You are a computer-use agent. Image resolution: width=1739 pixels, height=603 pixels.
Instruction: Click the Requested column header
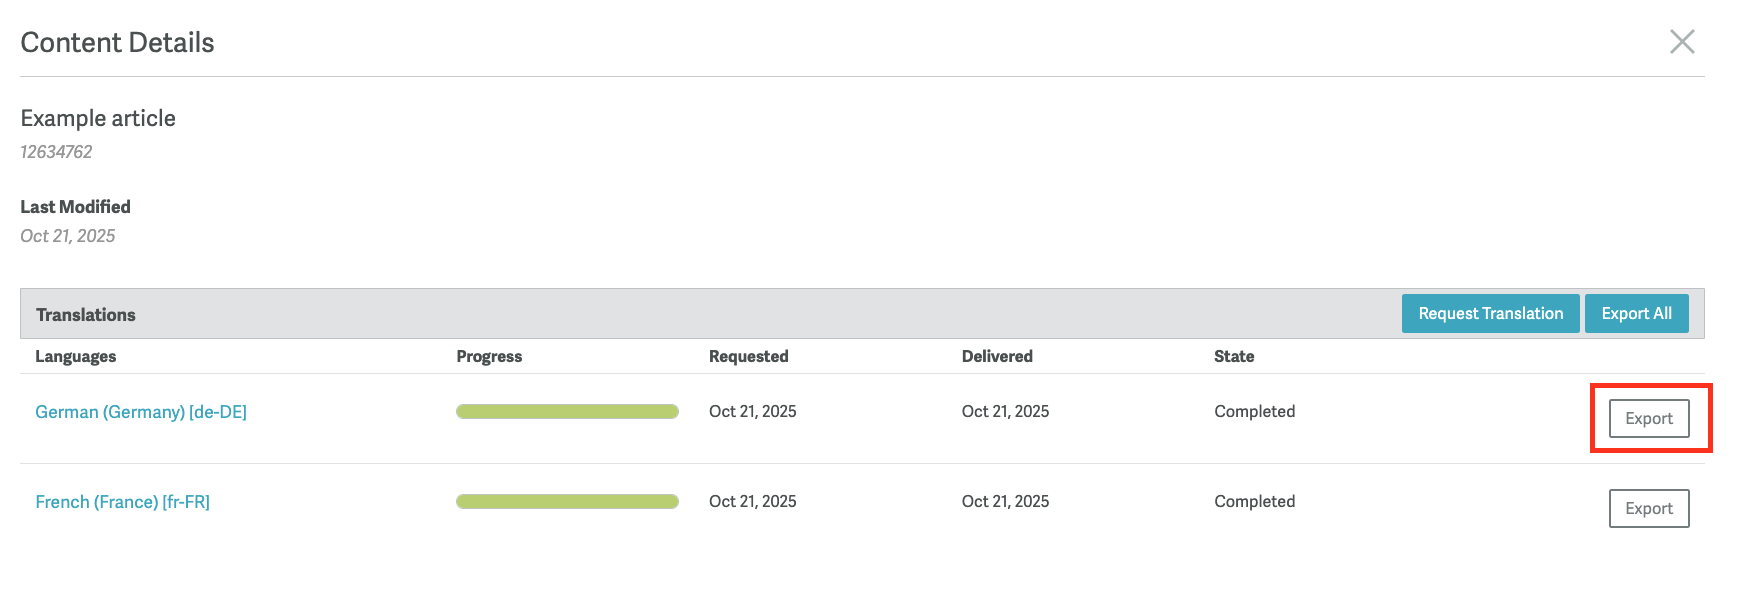[x=748, y=357]
